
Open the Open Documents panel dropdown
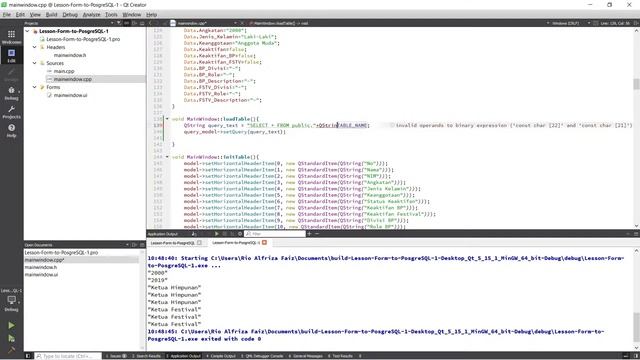click(x=127, y=245)
